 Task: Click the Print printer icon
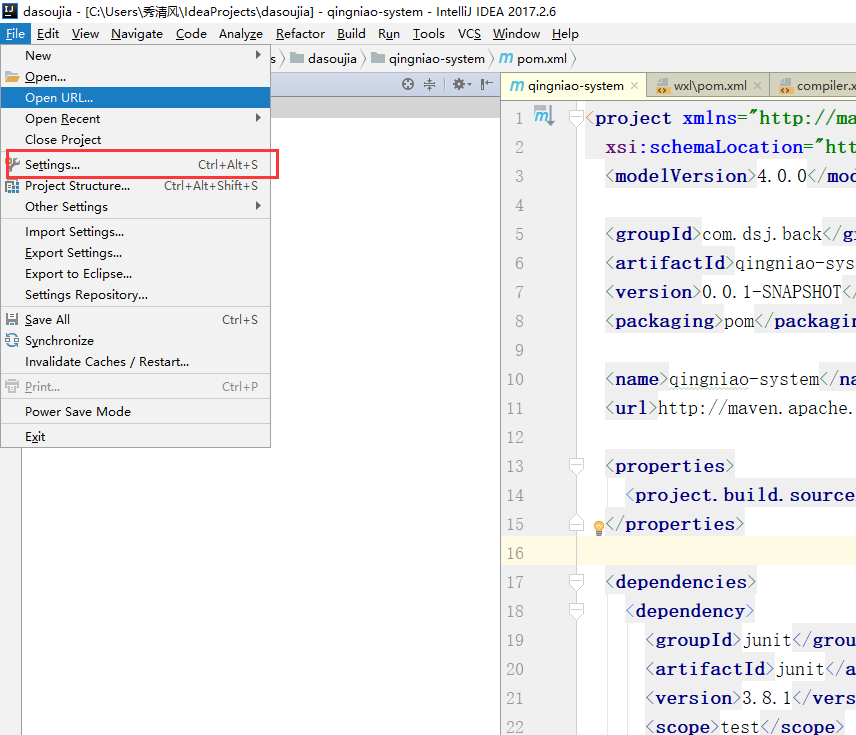[x=12, y=387]
